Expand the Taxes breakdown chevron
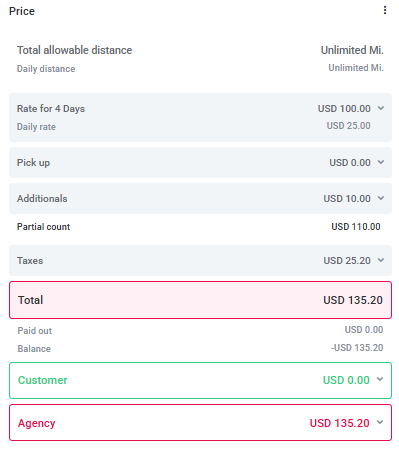This screenshot has height=451, width=399. (x=381, y=260)
